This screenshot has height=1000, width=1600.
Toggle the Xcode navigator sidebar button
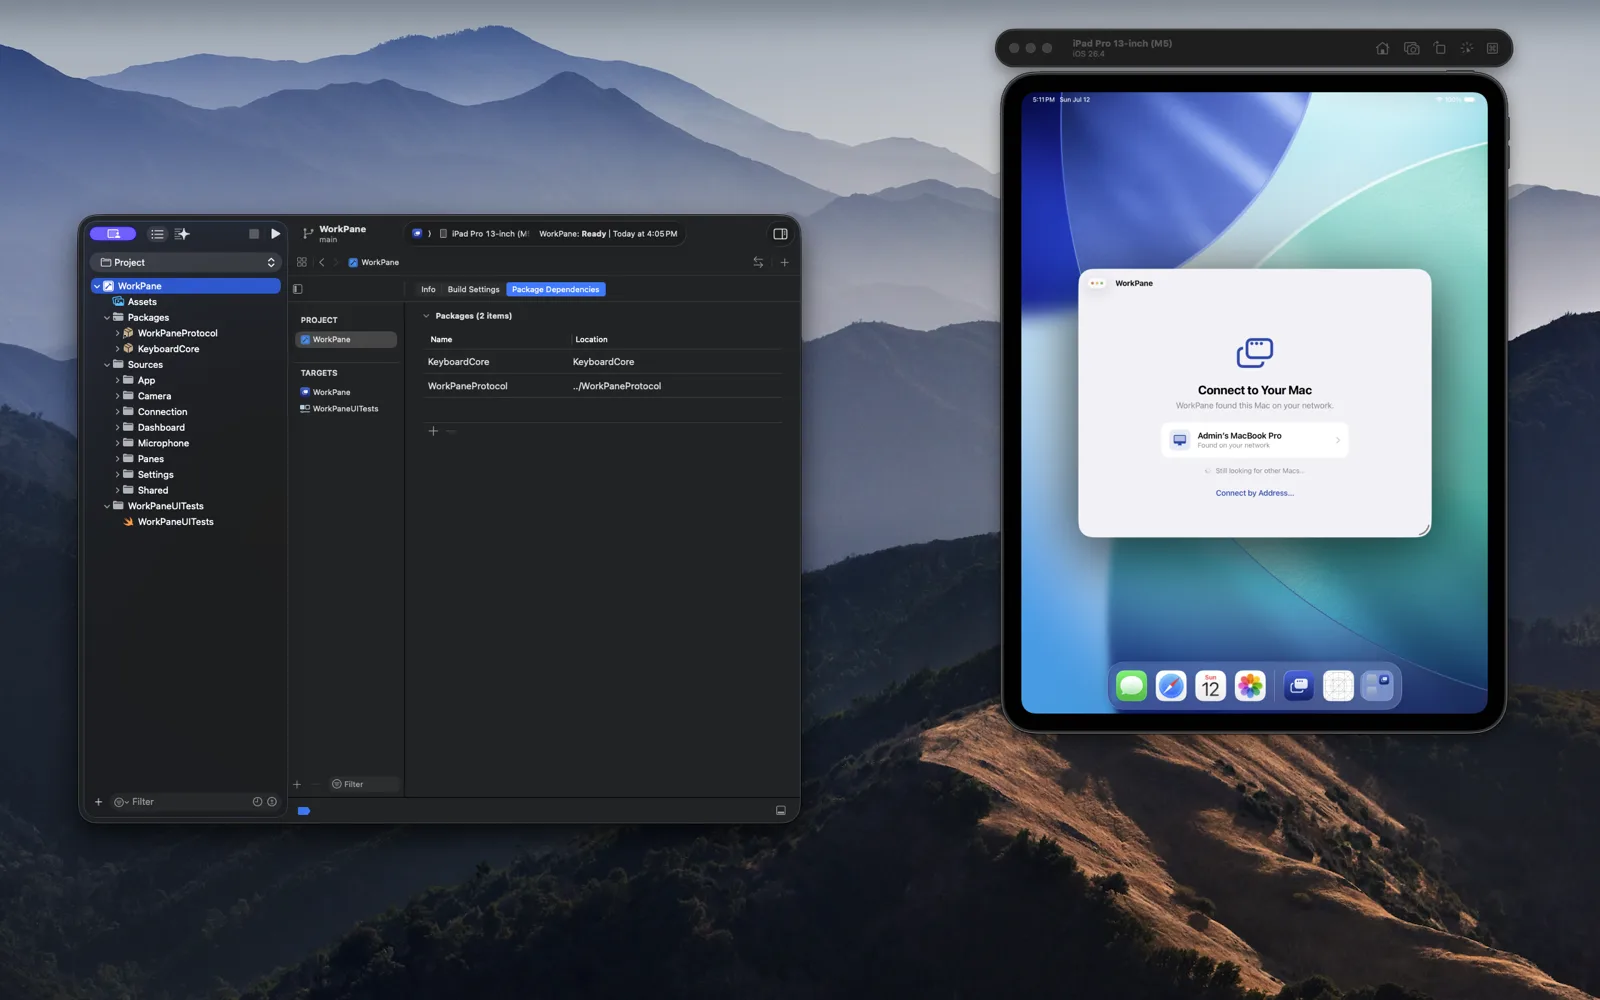pyautogui.click(x=113, y=234)
